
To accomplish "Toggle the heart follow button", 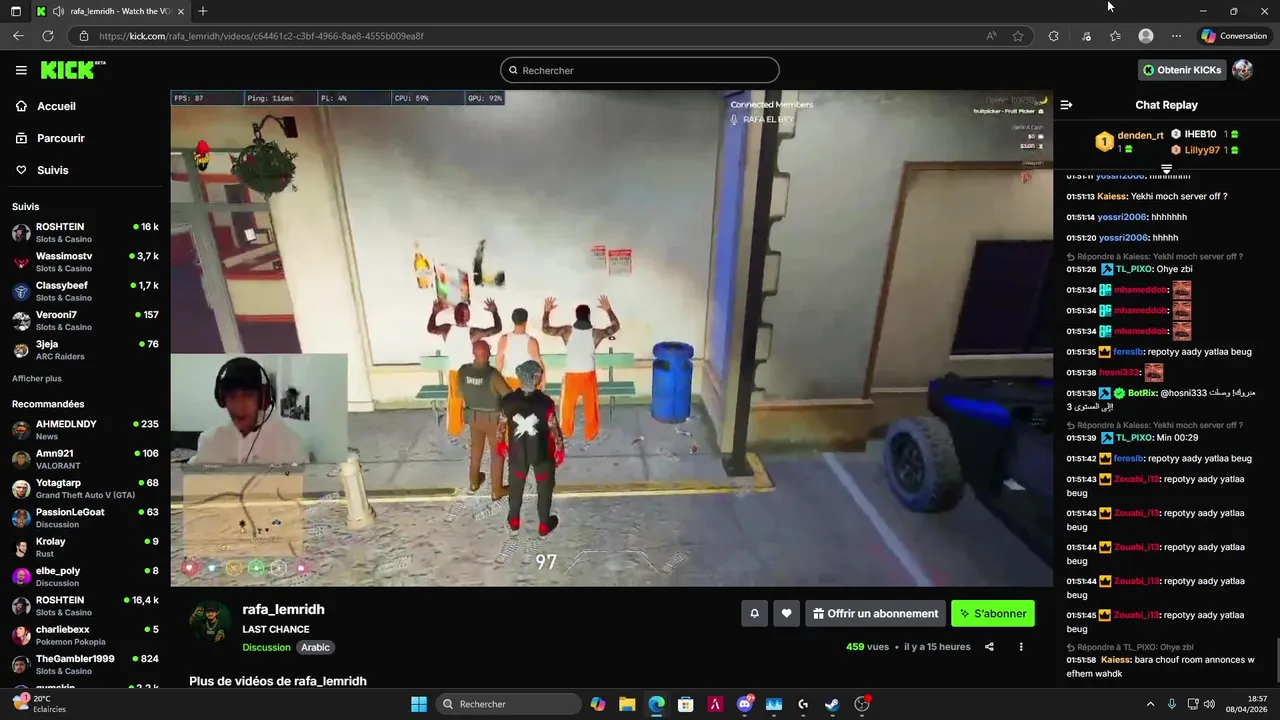I will 787,613.
